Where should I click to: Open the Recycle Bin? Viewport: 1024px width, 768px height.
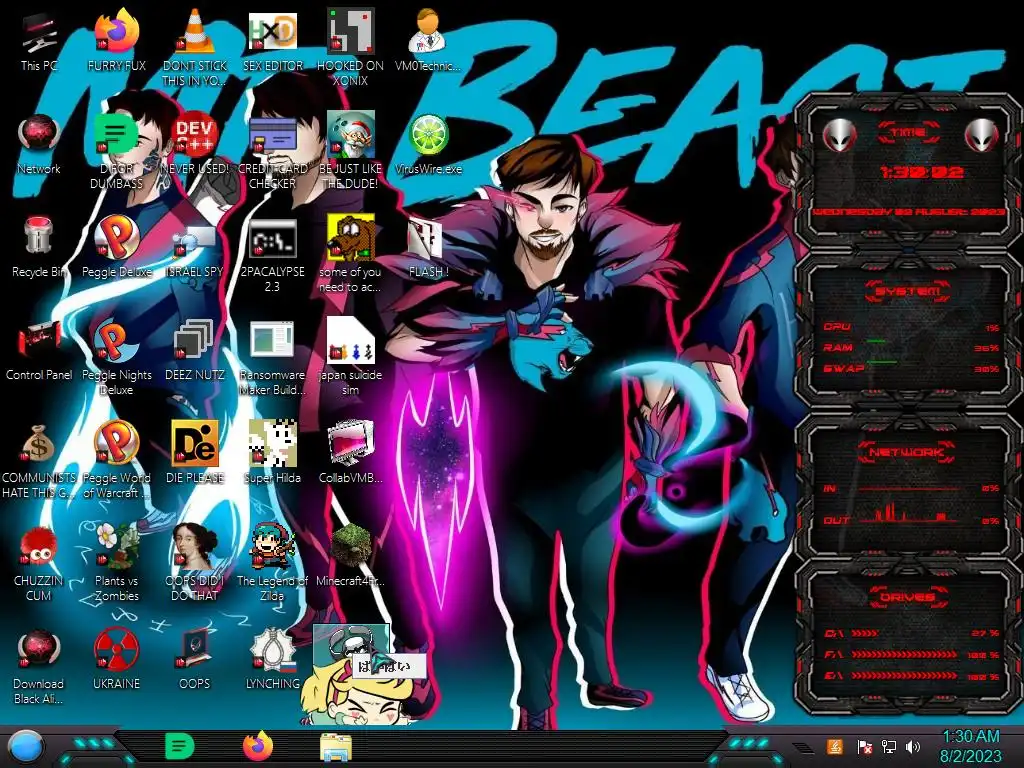[x=39, y=247]
